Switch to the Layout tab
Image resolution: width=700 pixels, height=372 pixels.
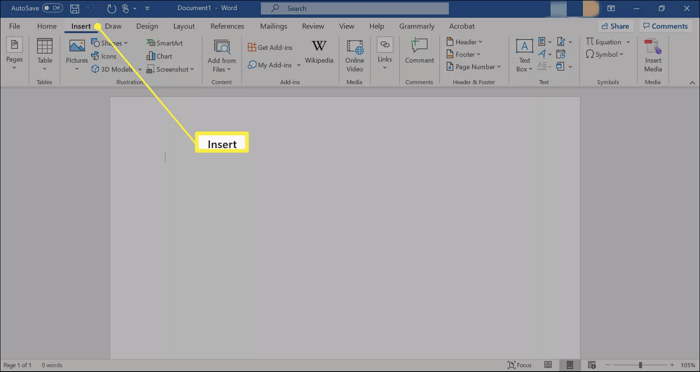(x=184, y=26)
